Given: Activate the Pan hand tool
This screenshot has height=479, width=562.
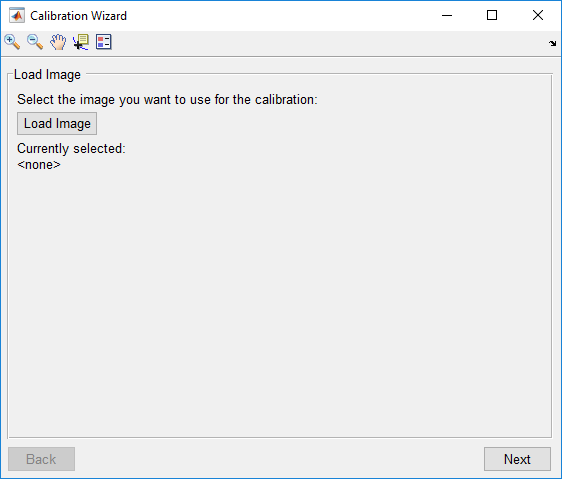Looking at the screenshot, I should click(x=58, y=42).
